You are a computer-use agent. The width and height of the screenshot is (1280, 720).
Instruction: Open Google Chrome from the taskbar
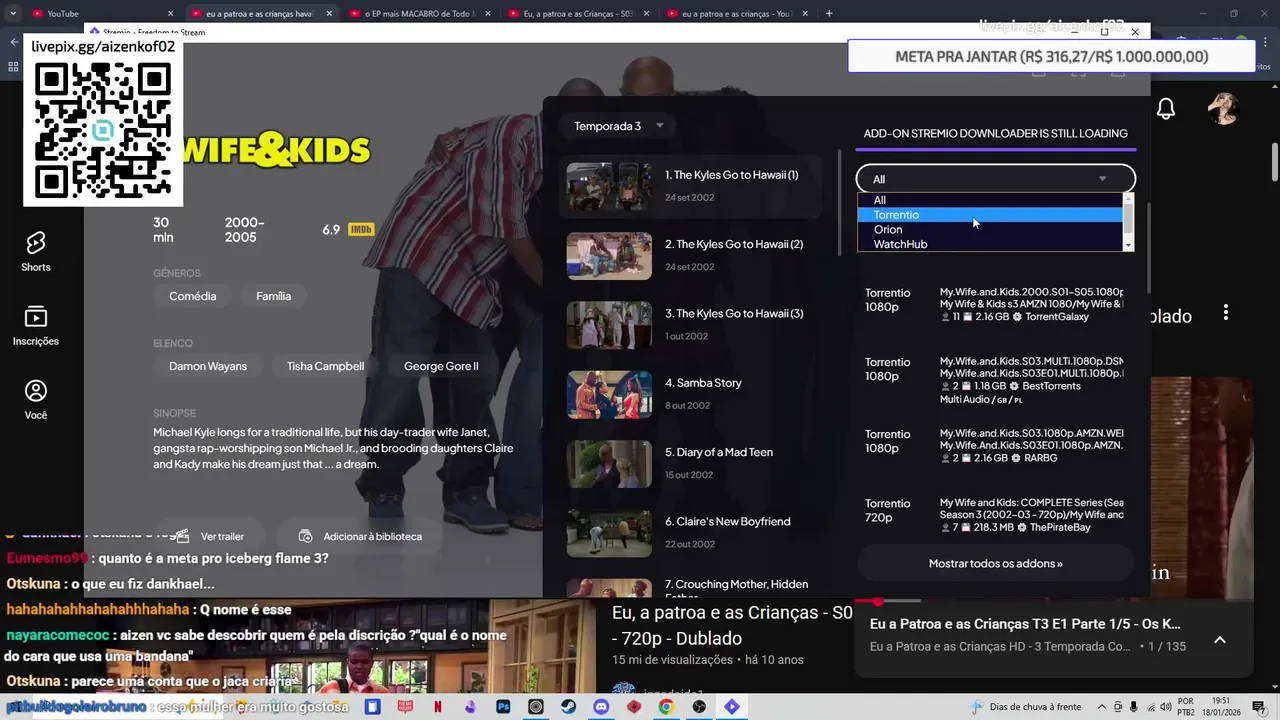666,707
